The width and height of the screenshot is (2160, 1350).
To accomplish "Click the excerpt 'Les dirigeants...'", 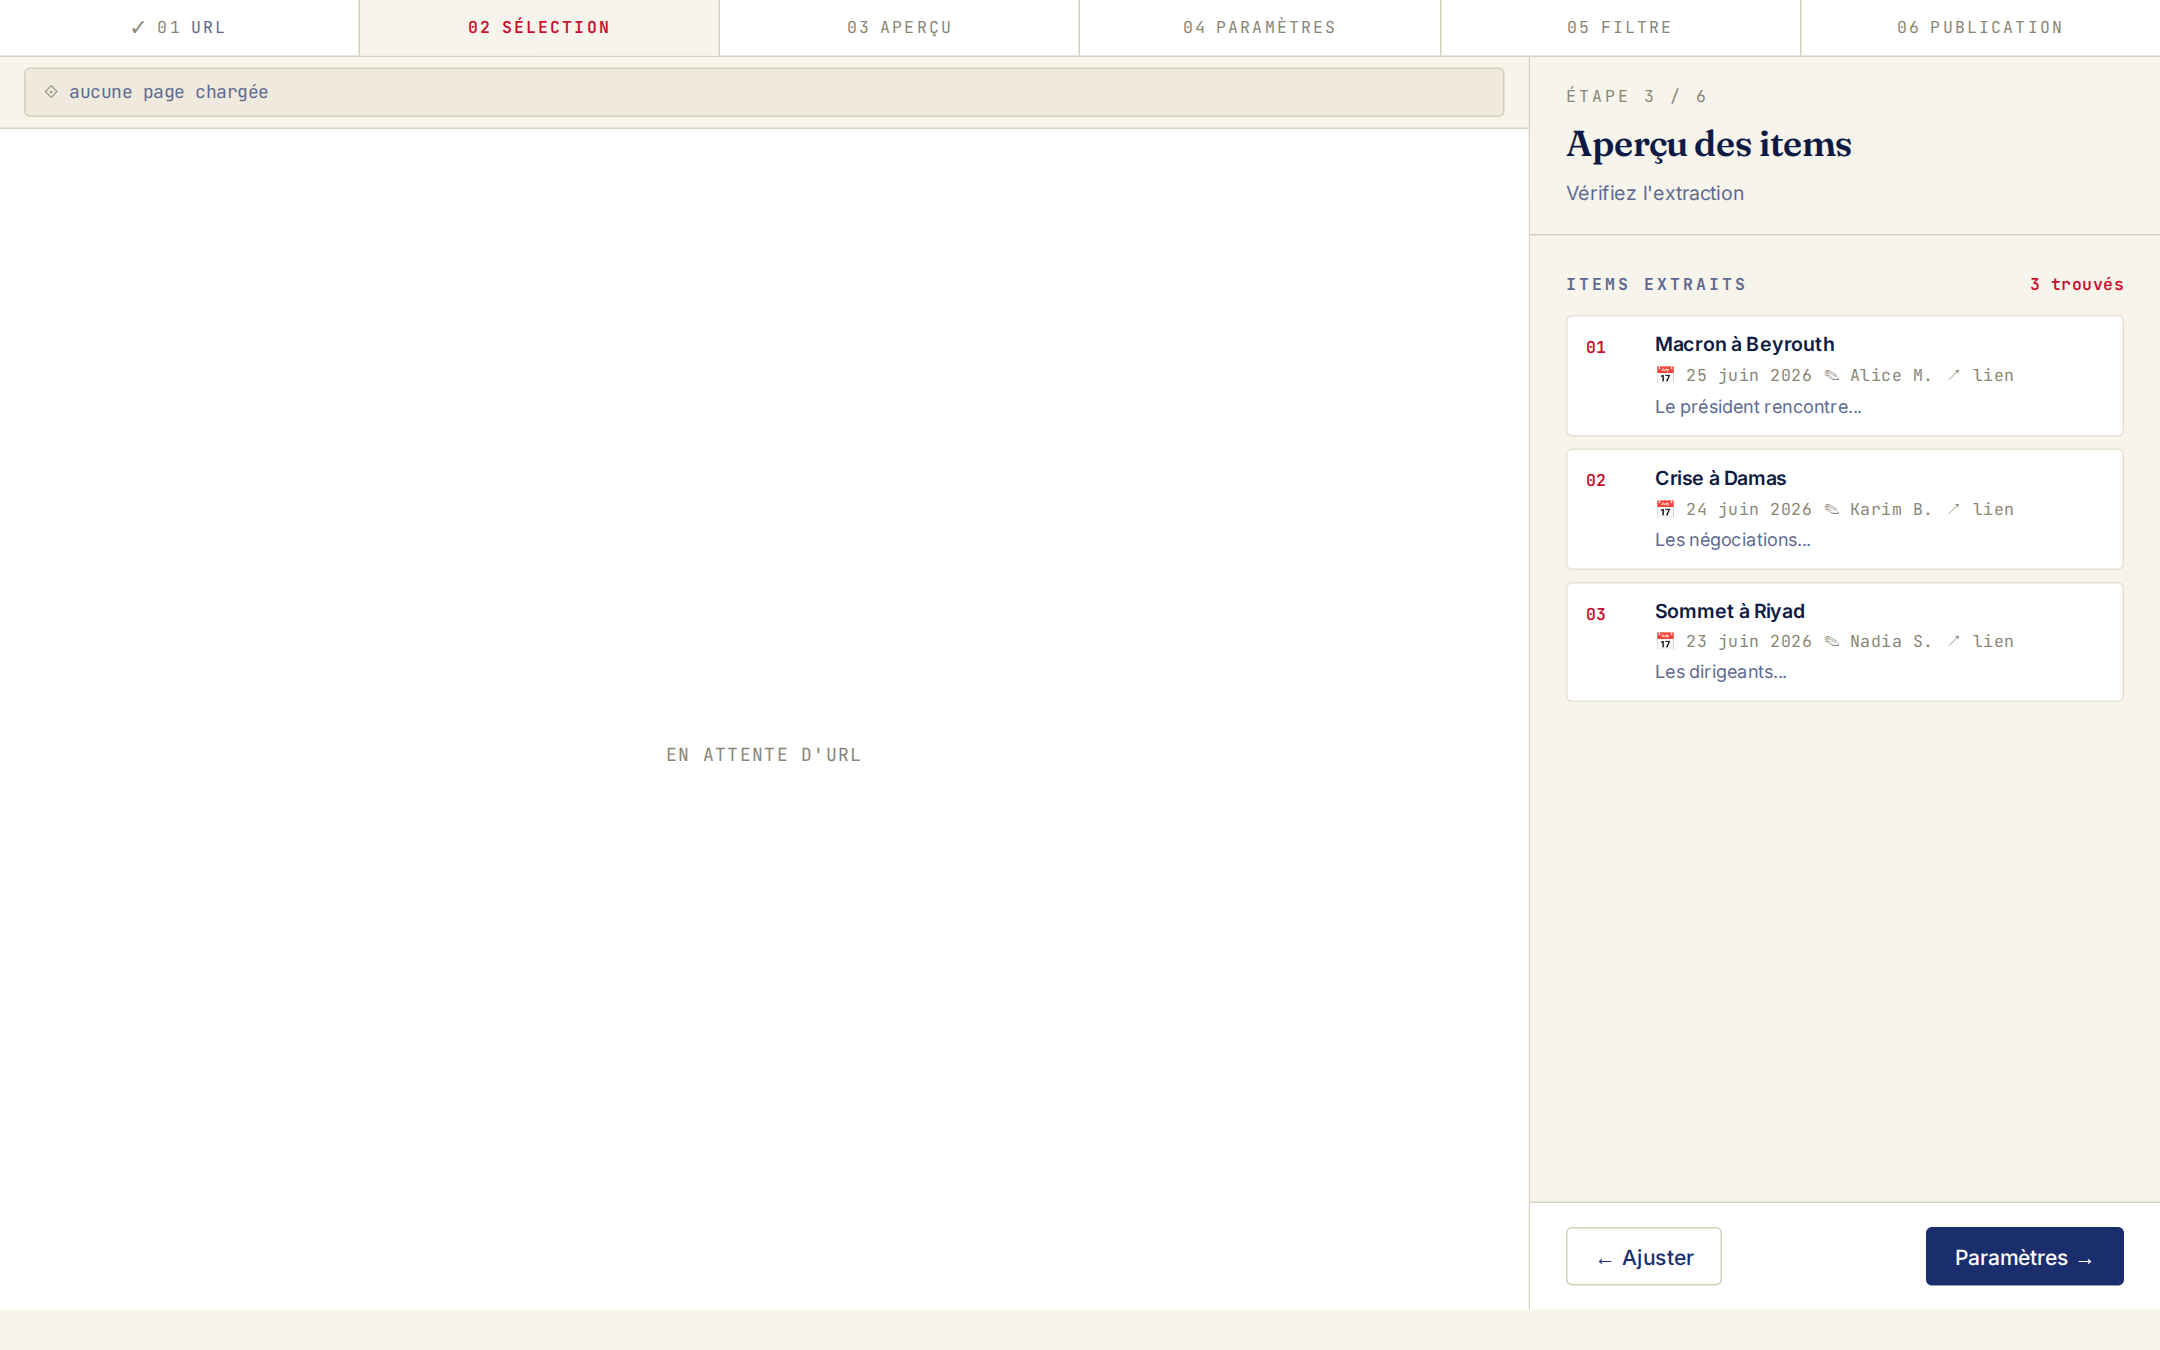I will click(1720, 672).
